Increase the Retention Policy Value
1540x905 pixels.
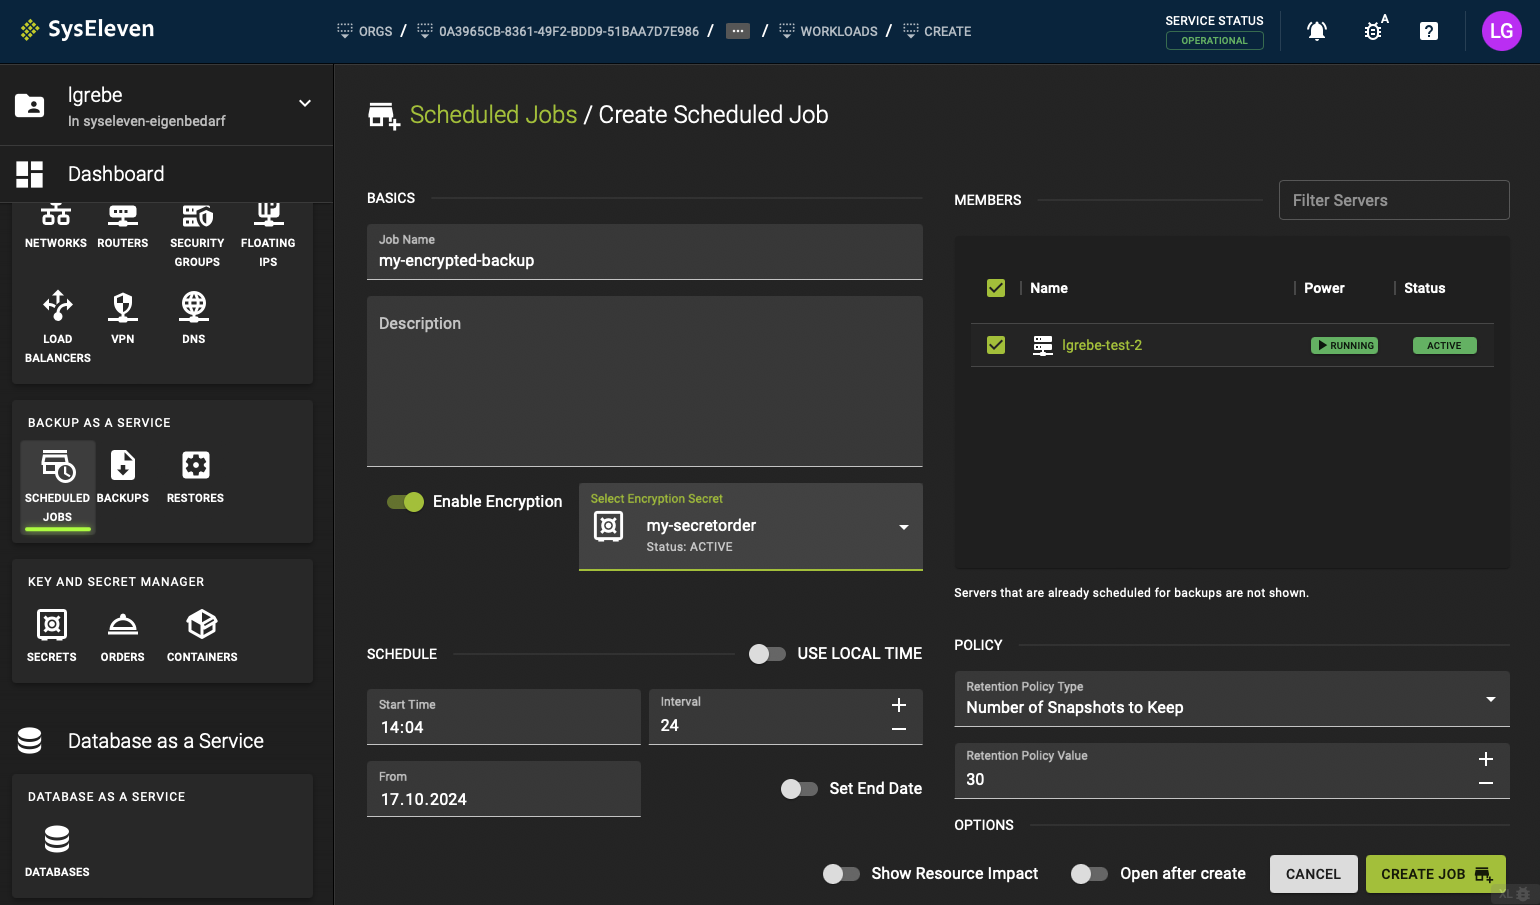pos(1486,759)
